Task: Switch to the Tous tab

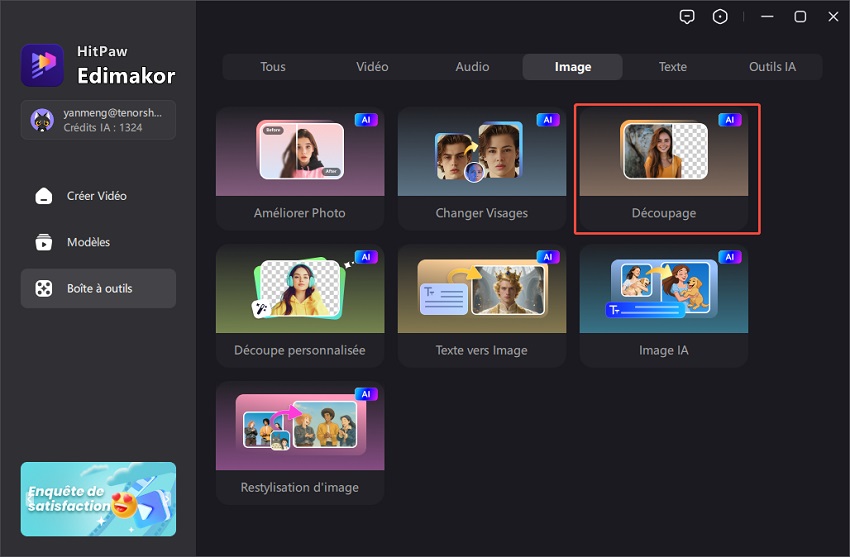Action: (272, 67)
